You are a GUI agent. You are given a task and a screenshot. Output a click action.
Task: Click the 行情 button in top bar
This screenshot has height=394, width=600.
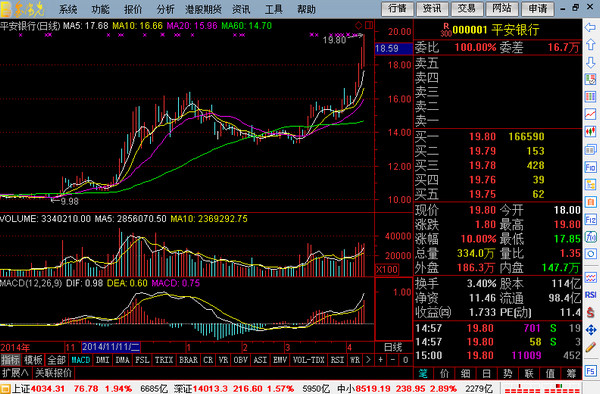point(398,8)
